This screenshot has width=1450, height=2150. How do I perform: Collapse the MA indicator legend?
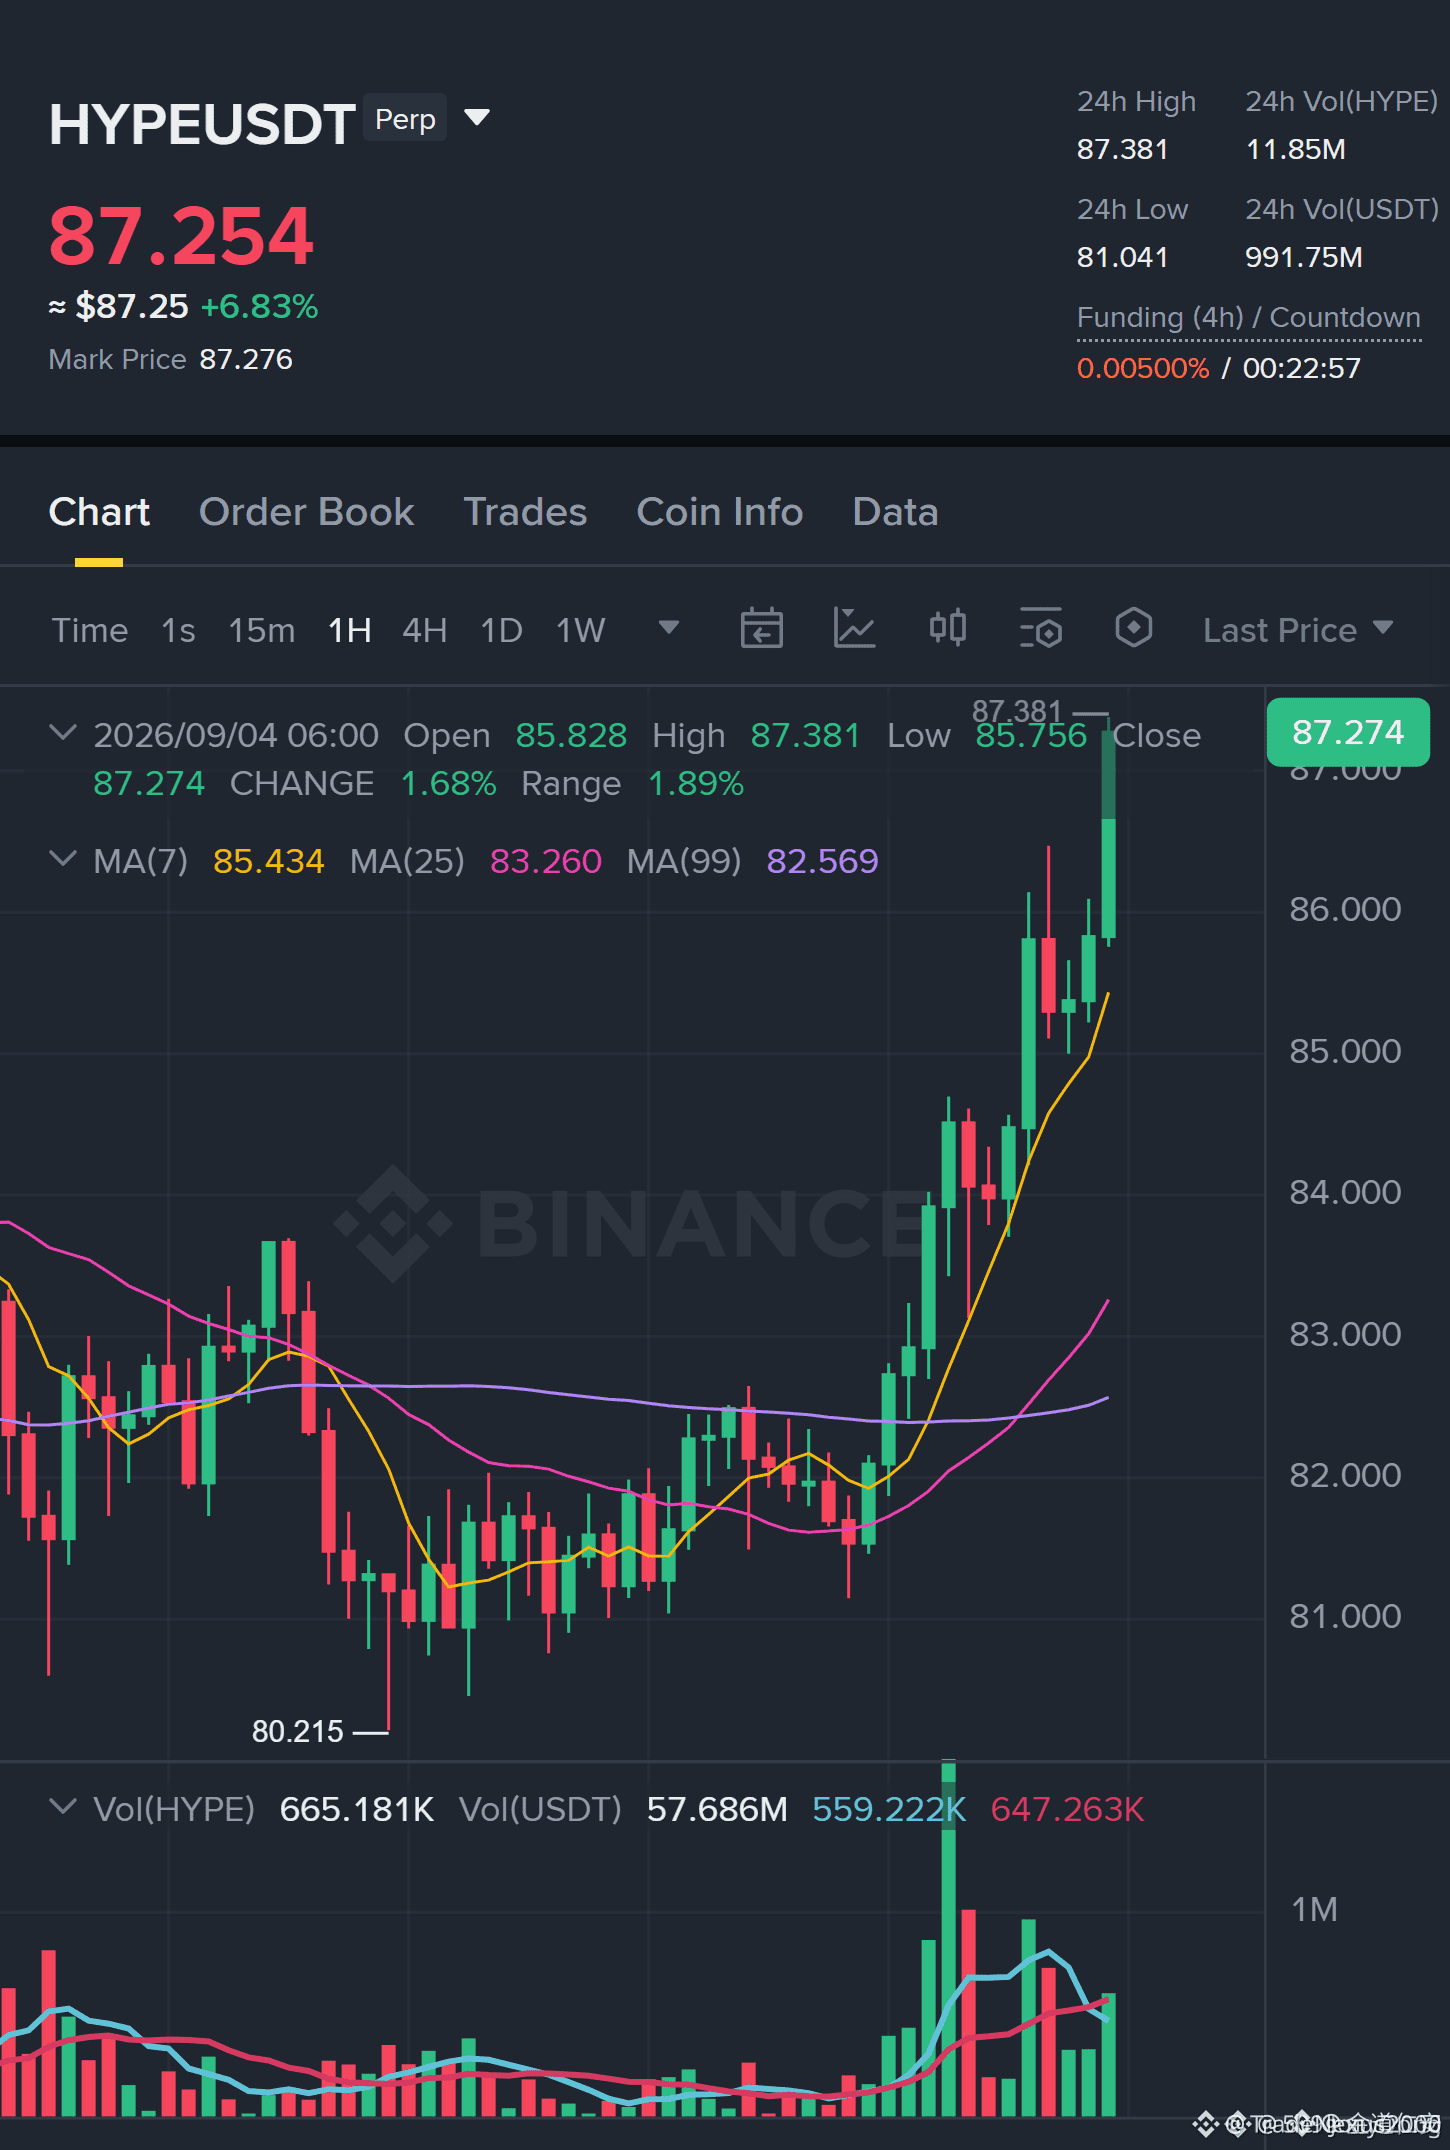(x=63, y=859)
